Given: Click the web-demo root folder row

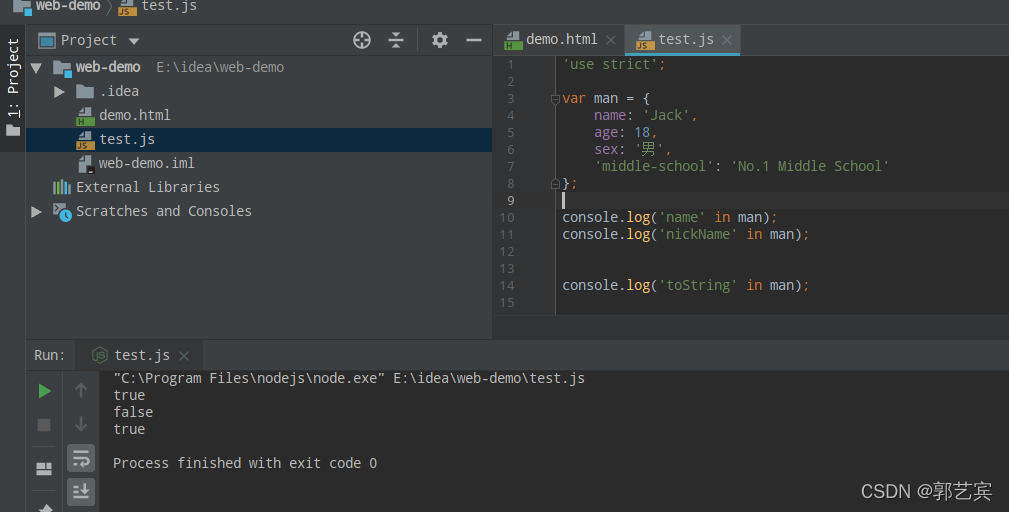Looking at the screenshot, I should tap(259, 68).
